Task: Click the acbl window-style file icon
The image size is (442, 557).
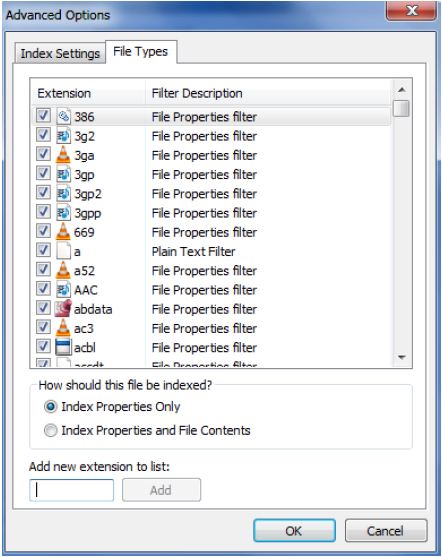Action: point(63,347)
